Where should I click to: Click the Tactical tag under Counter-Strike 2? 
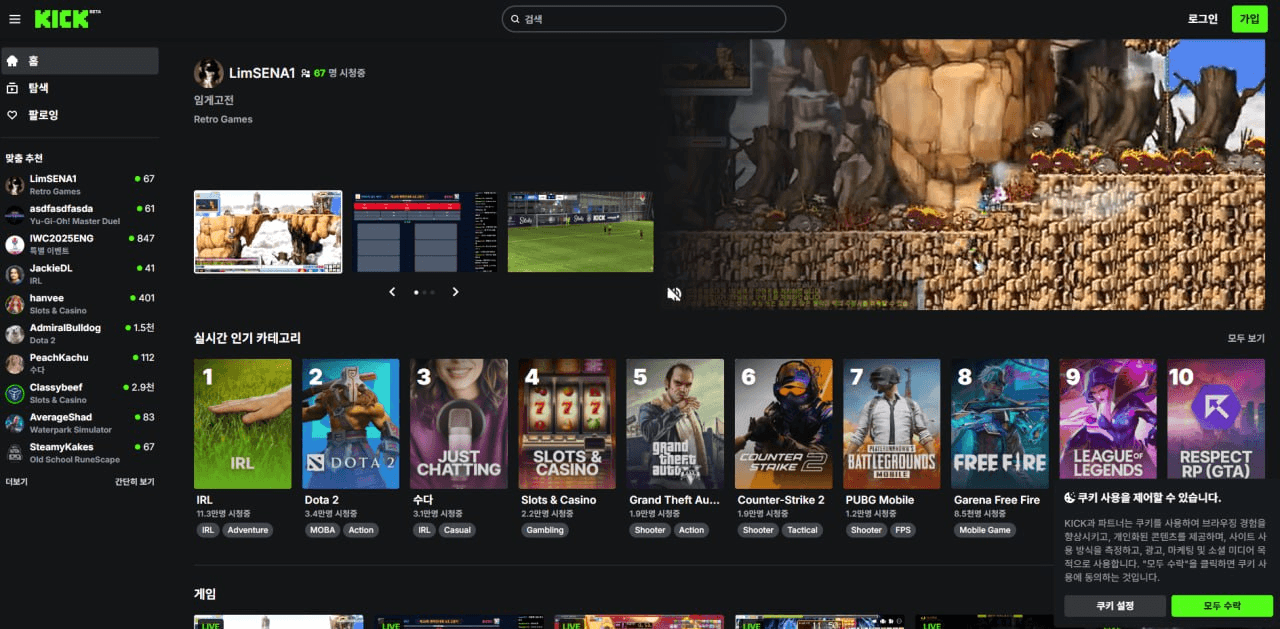pos(802,530)
